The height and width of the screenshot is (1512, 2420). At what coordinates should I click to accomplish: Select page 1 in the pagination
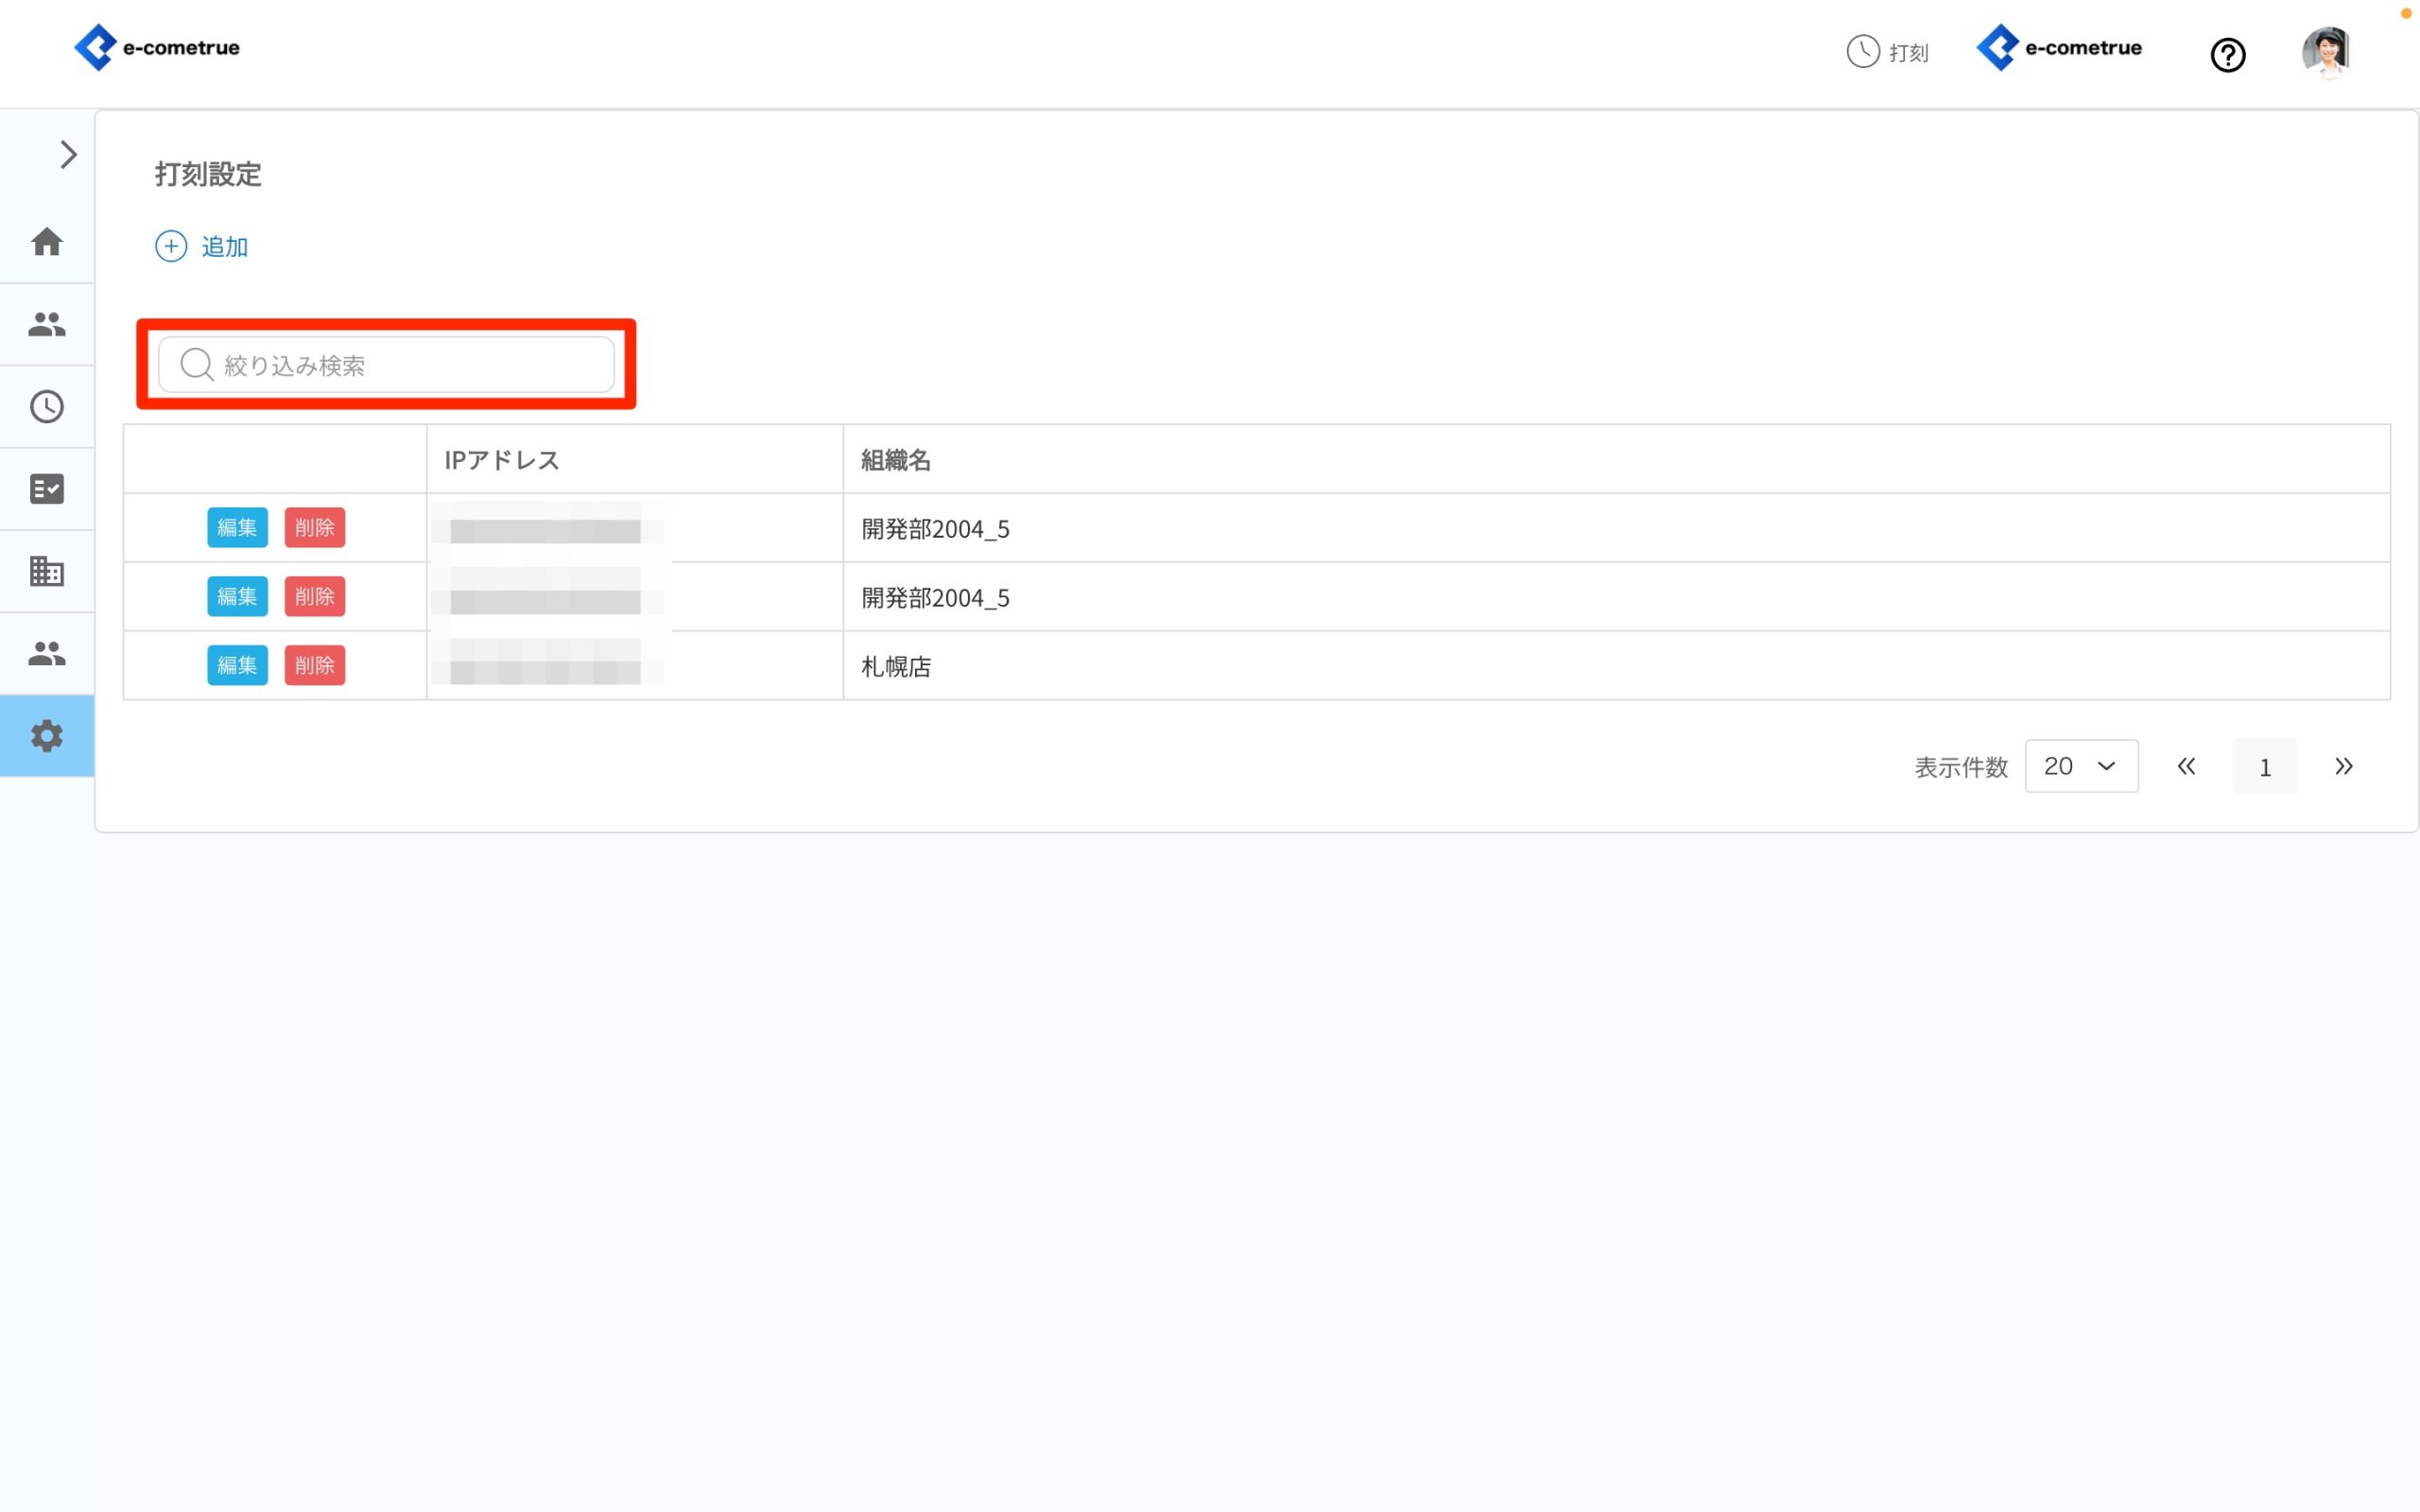point(2264,767)
